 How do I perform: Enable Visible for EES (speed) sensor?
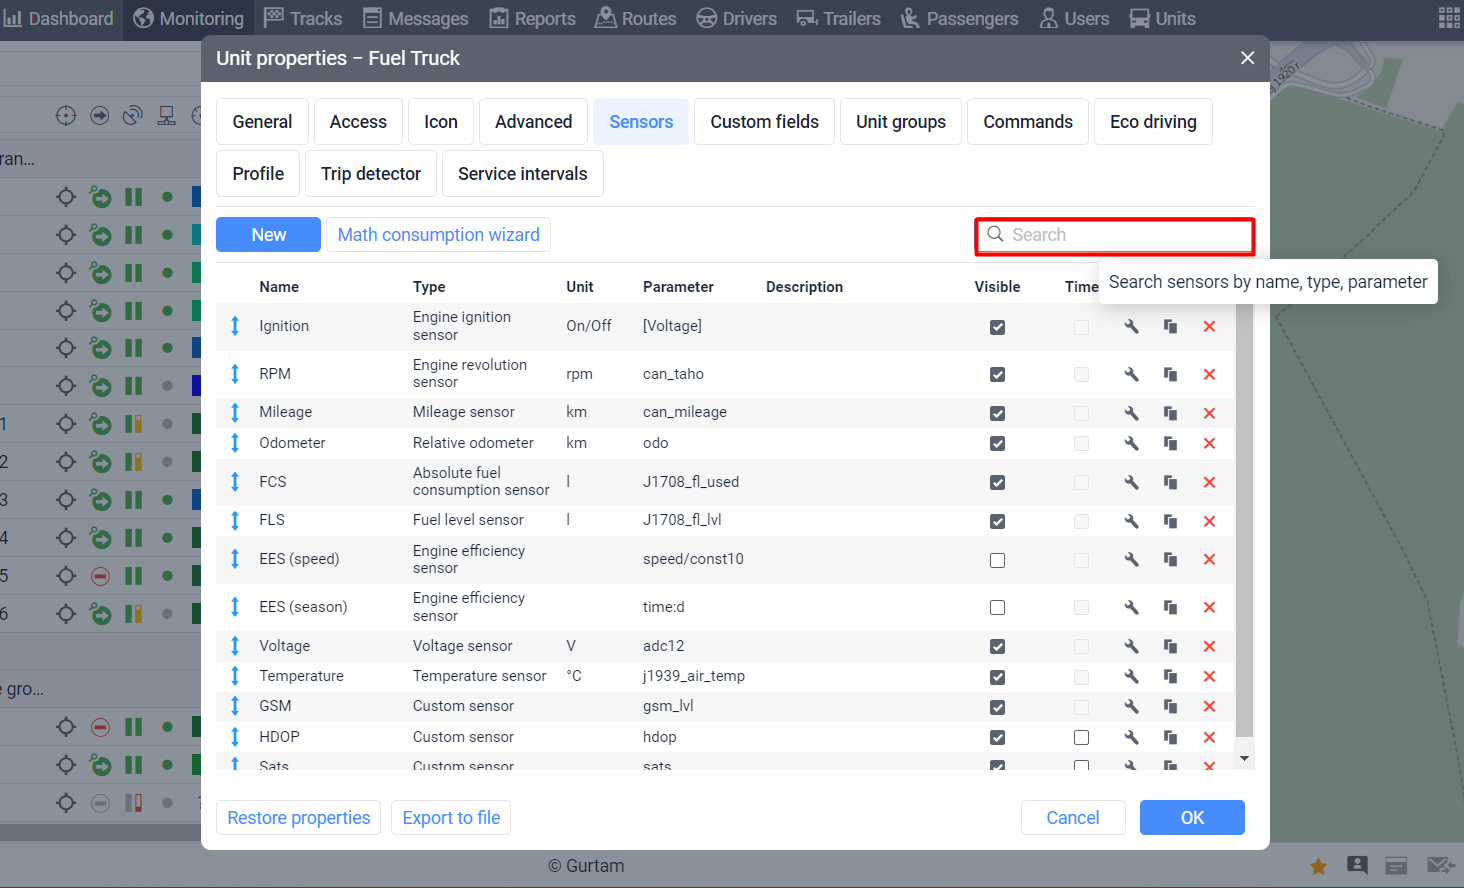[x=997, y=560]
